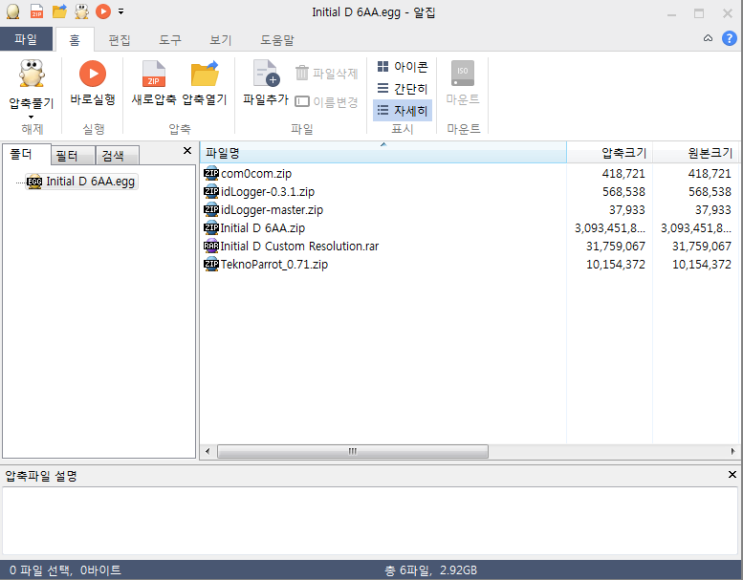Image resolution: width=743 pixels, height=580 pixels.
Task: Select the 폴더 panel tab
Action: (x=27, y=154)
